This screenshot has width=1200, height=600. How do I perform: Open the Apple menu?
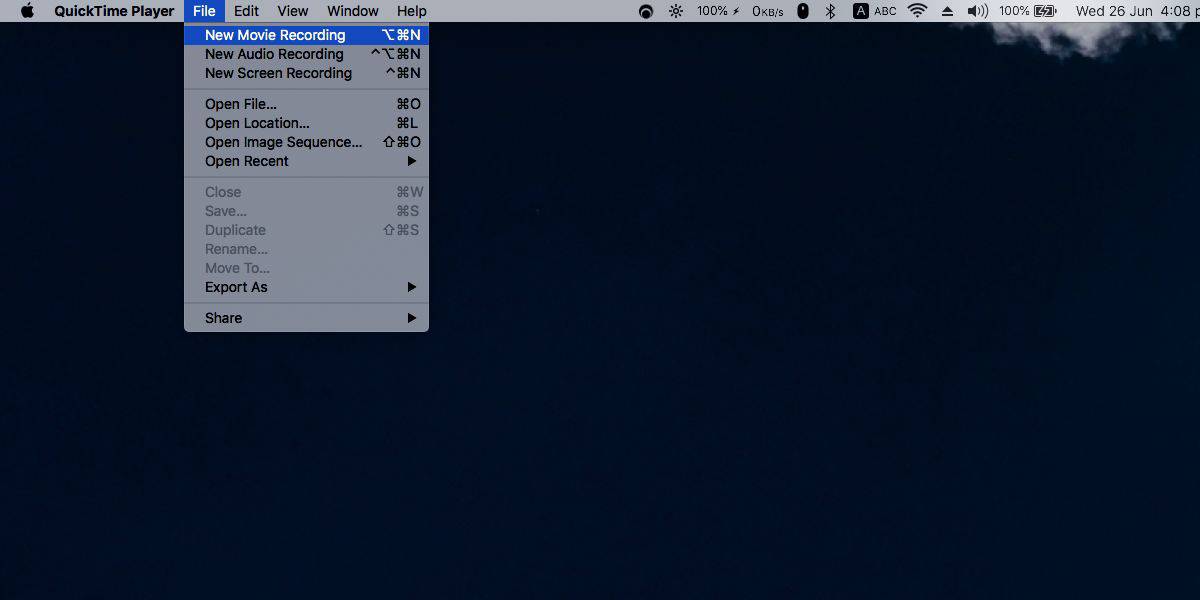pyautogui.click(x=27, y=11)
